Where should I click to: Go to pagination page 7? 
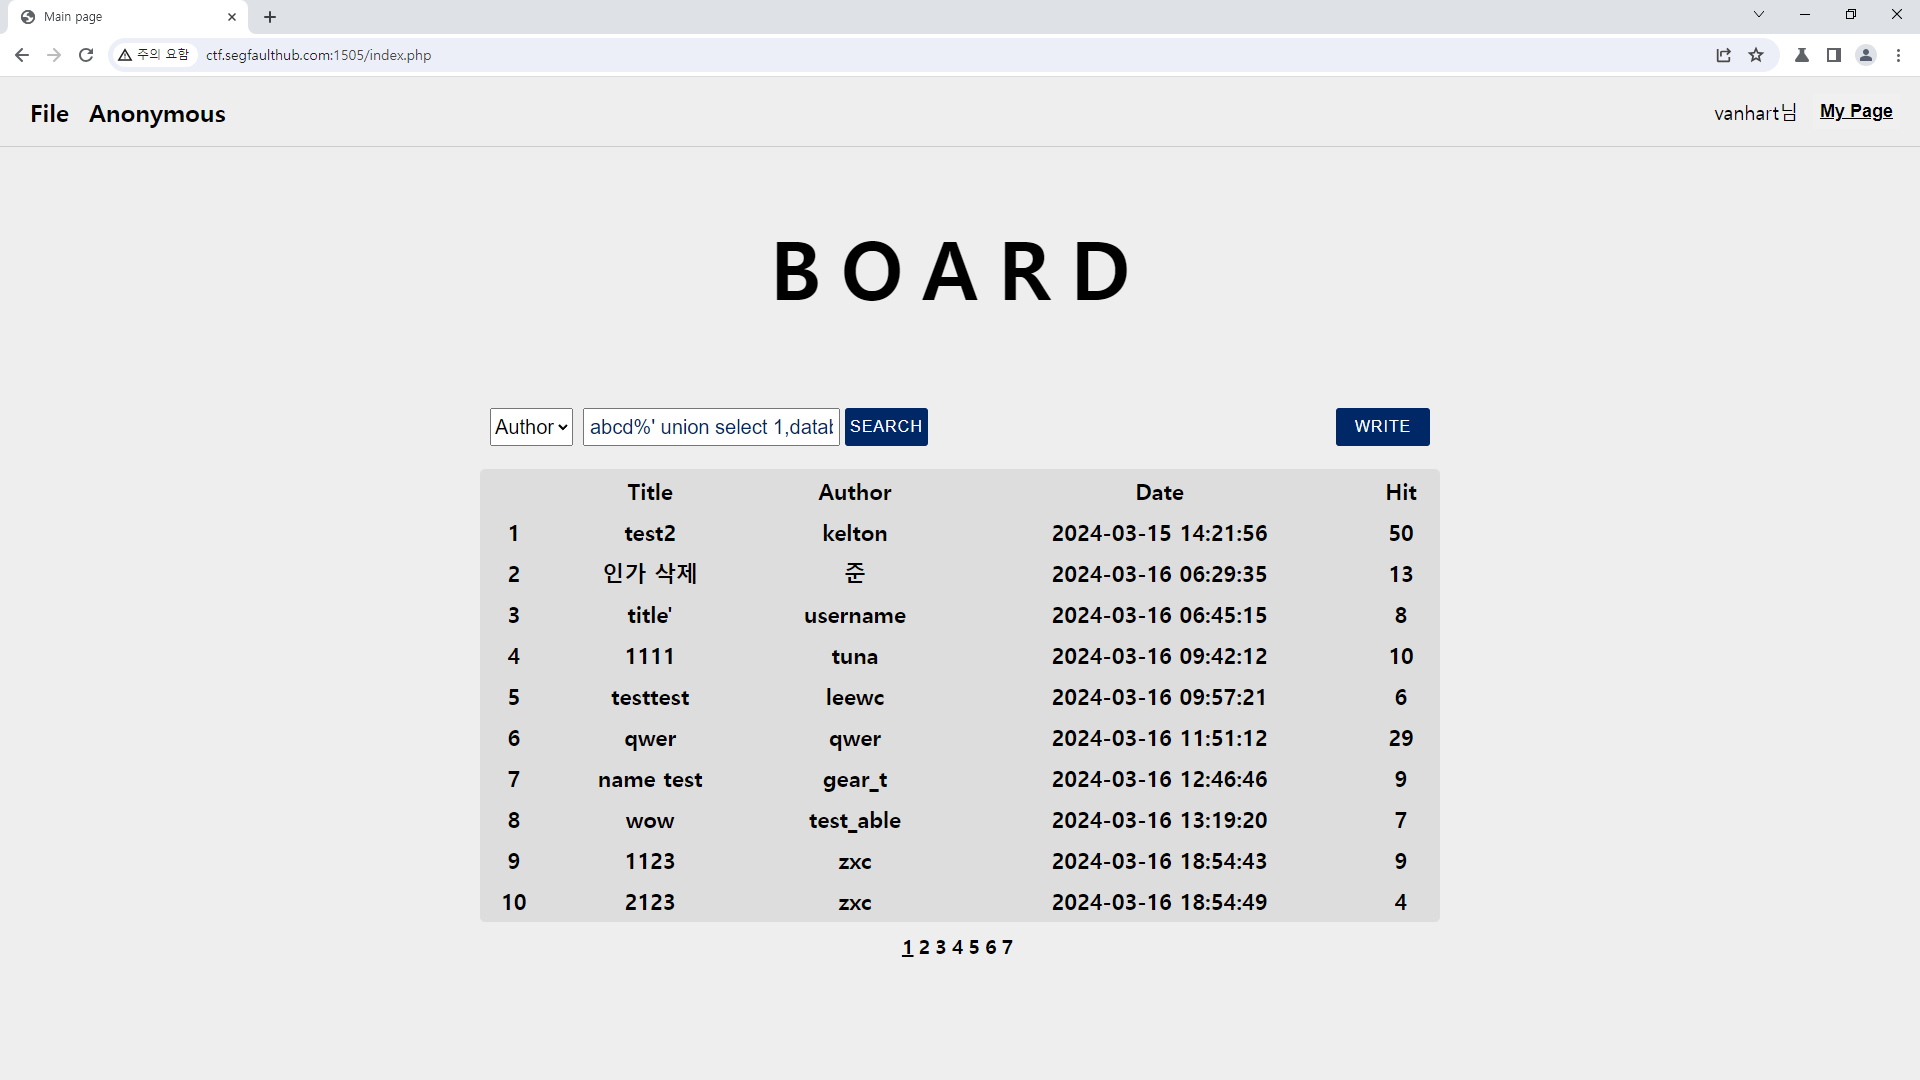pyautogui.click(x=1007, y=947)
